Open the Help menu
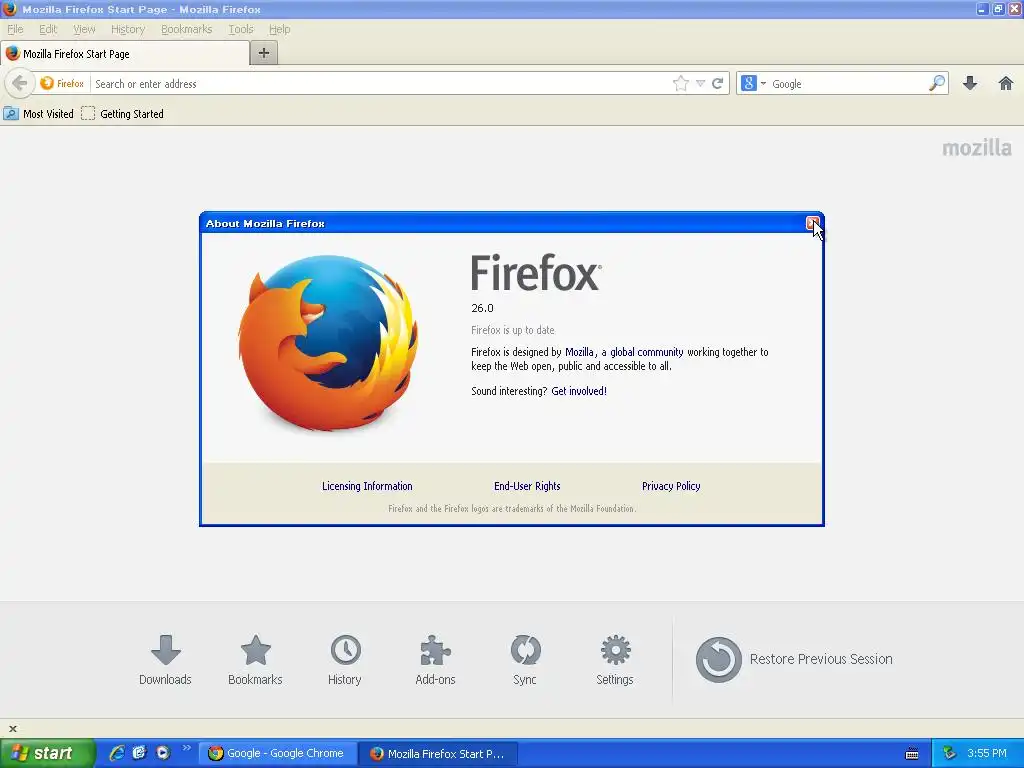The width and height of the screenshot is (1024, 768). [280, 29]
